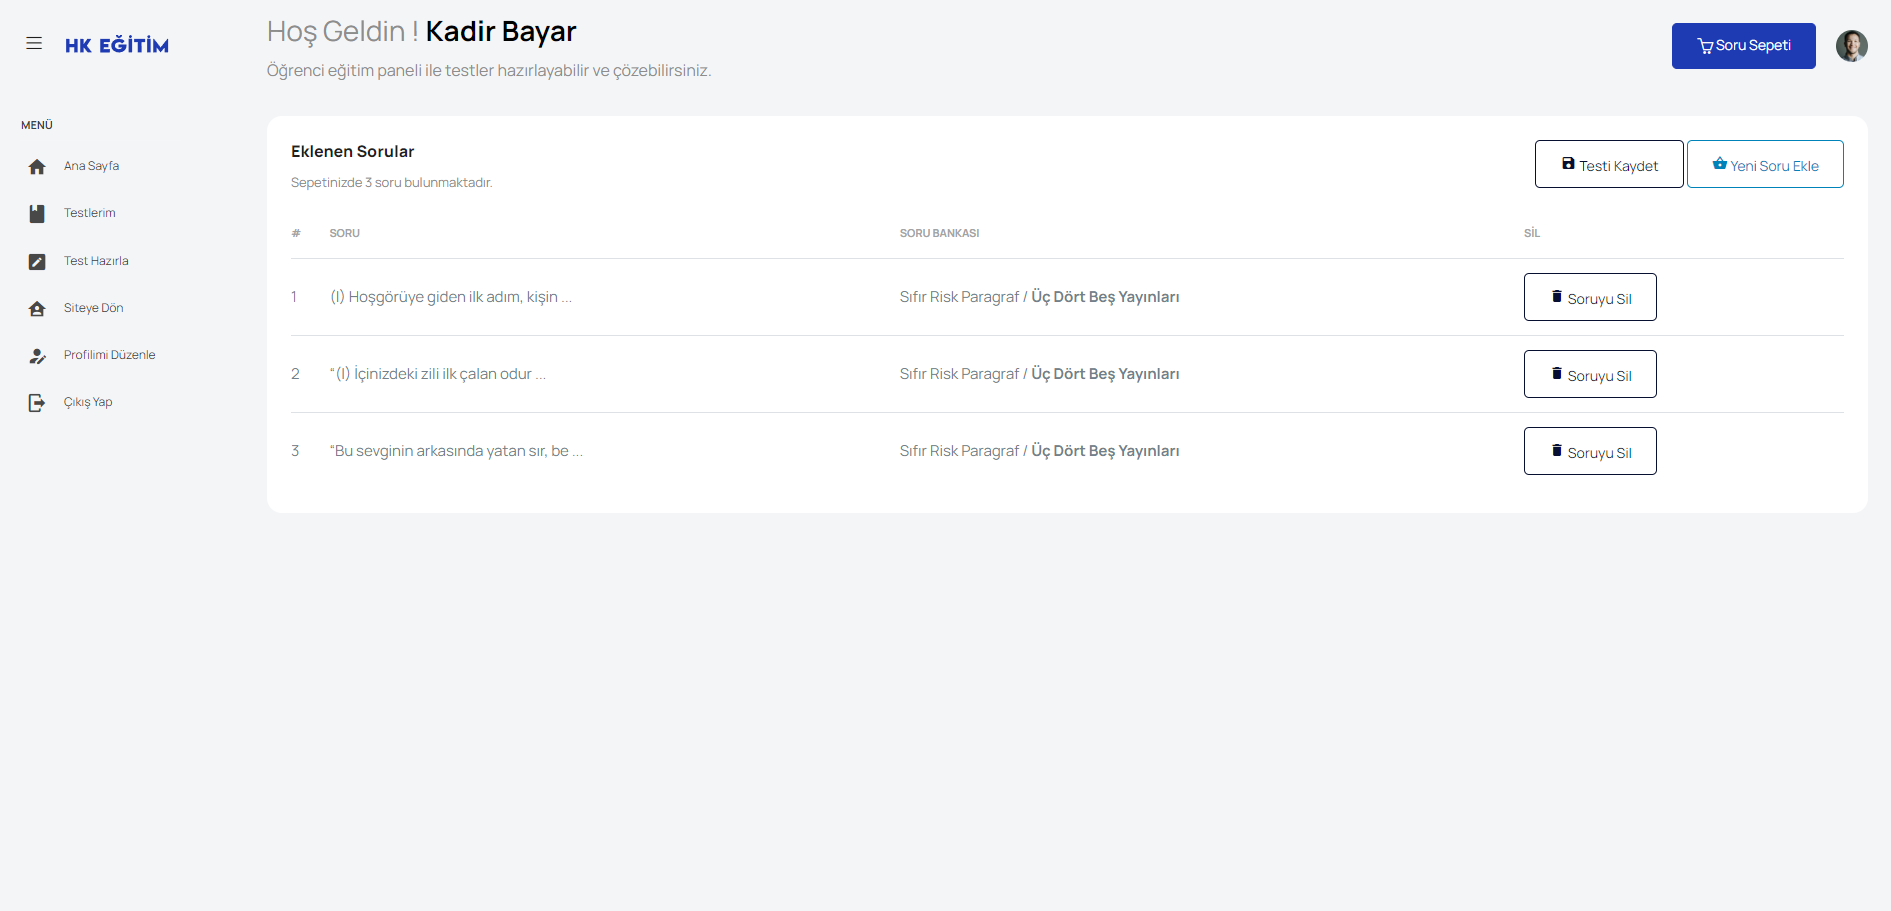Image resolution: width=1891 pixels, height=911 pixels.
Task: Open the Soru Sepeti cart
Action: (x=1743, y=46)
